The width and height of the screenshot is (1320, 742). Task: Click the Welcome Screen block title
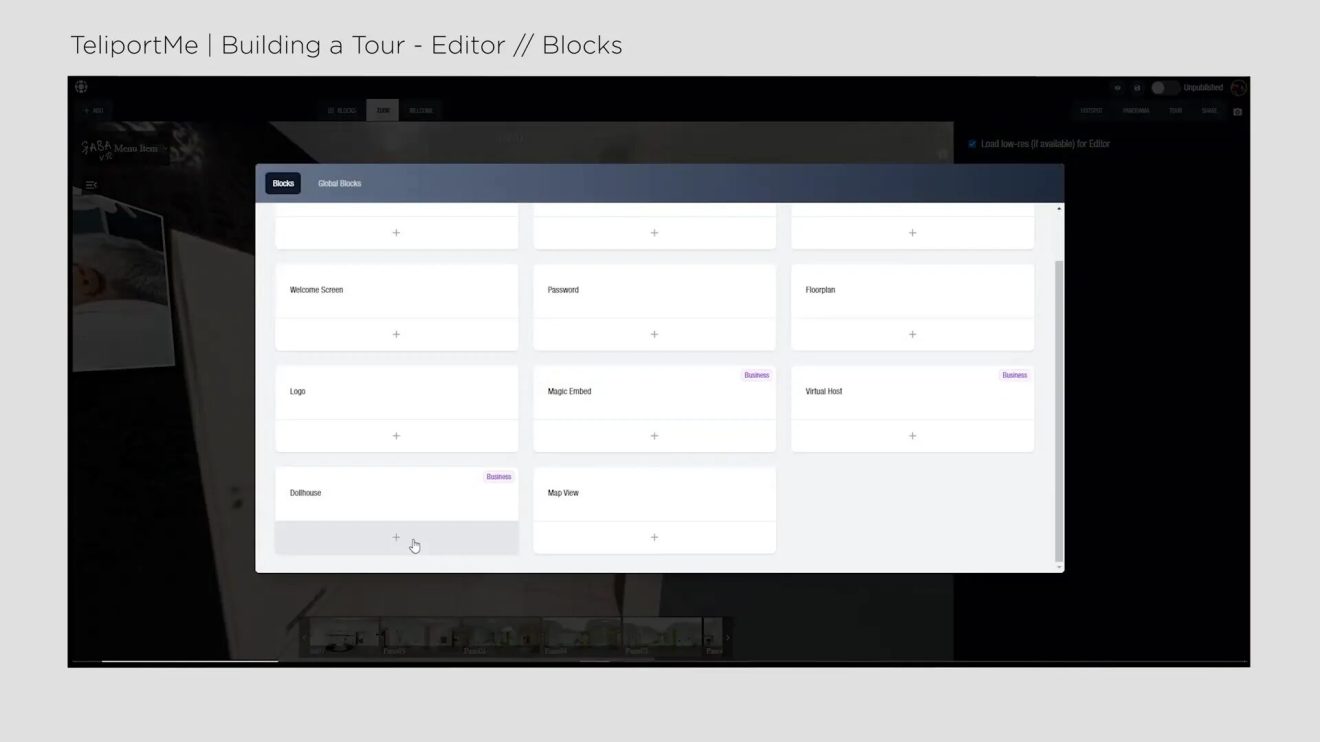pyautogui.click(x=316, y=290)
